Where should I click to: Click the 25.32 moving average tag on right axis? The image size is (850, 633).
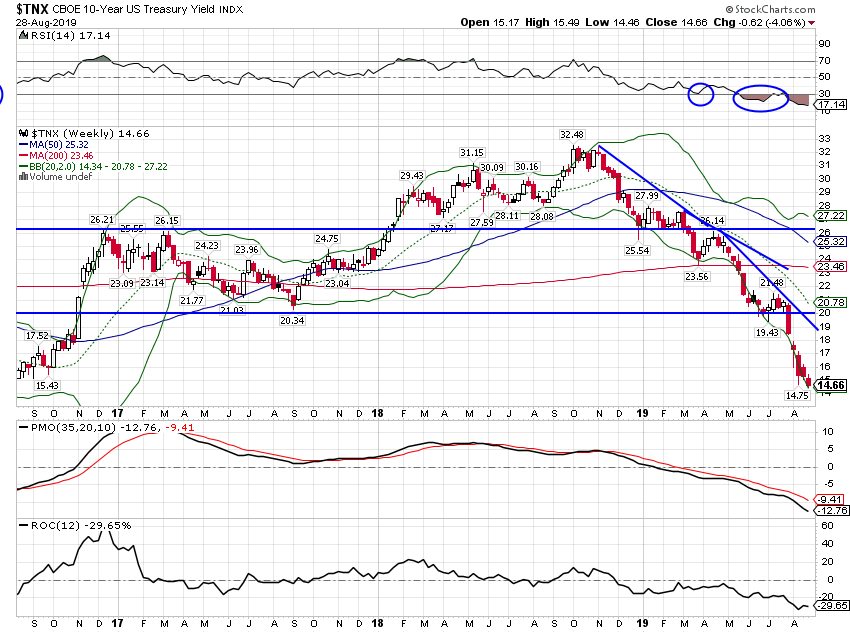click(831, 242)
